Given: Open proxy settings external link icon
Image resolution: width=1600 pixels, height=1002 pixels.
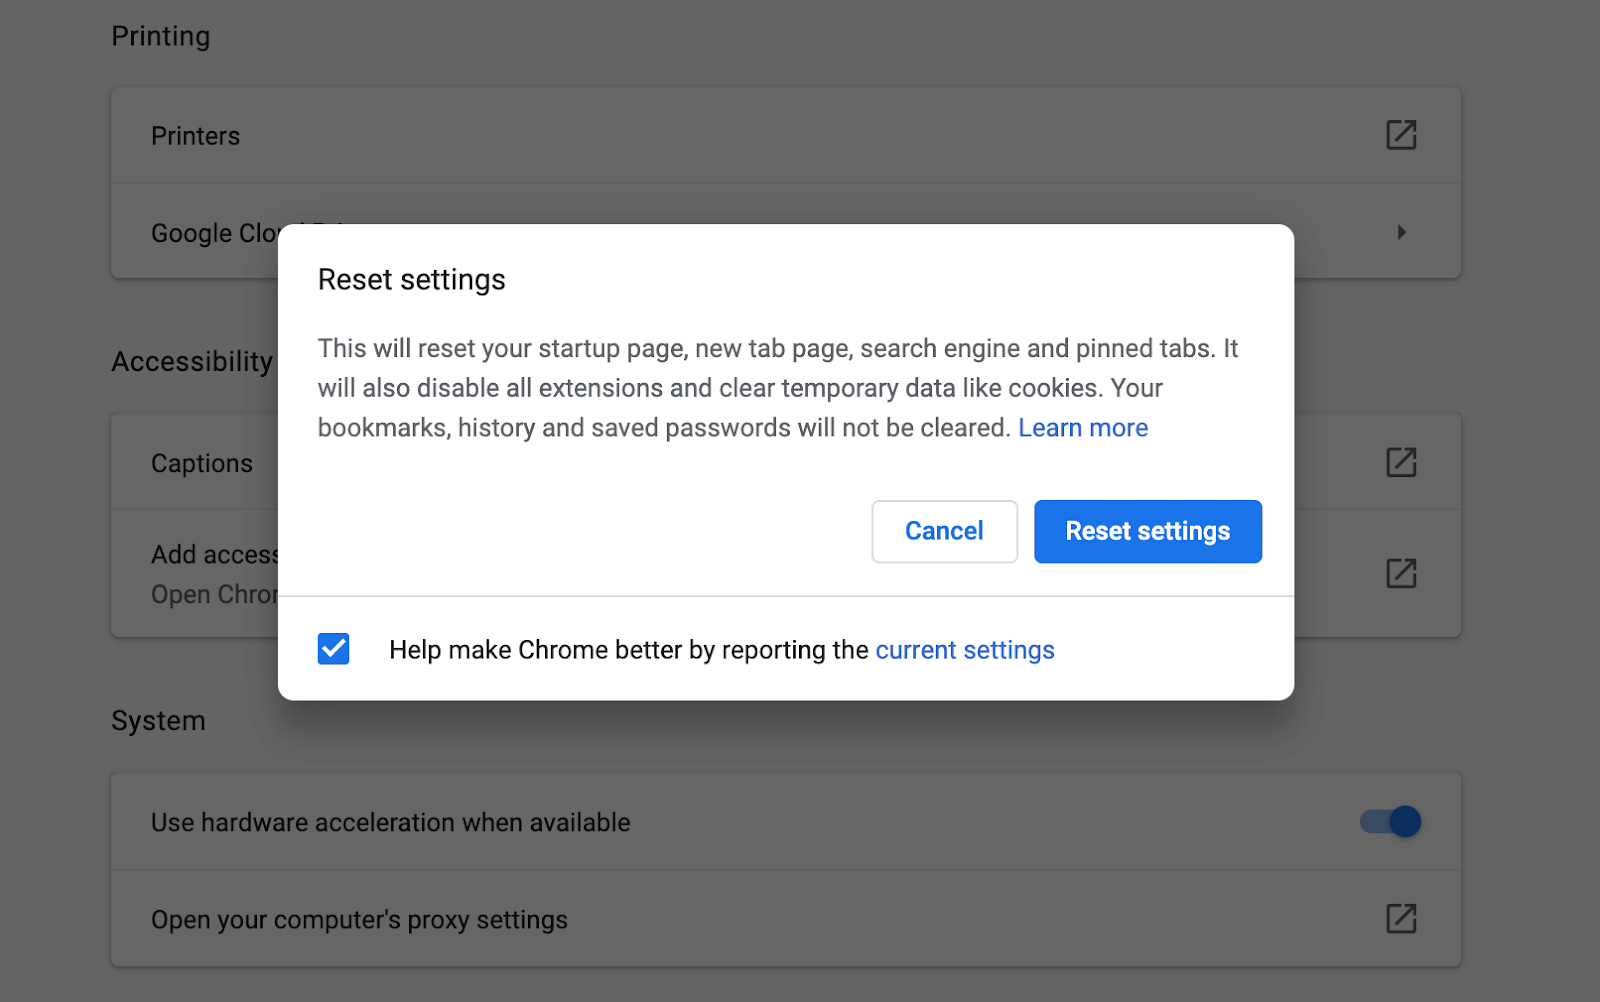Looking at the screenshot, I should tap(1401, 918).
